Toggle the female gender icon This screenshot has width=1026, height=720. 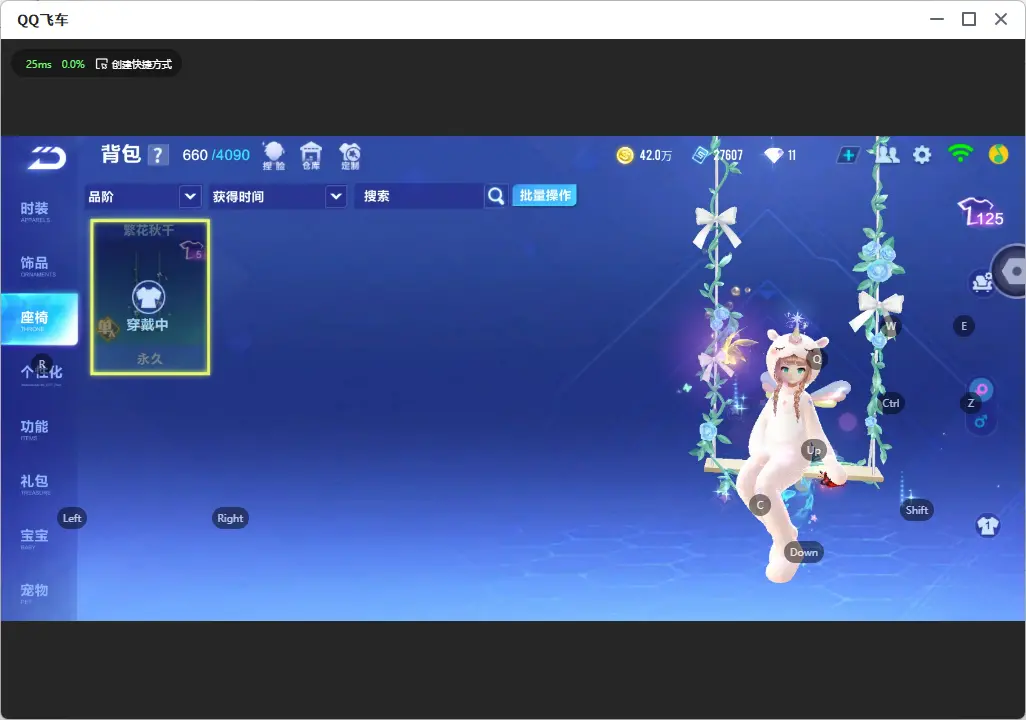point(982,389)
